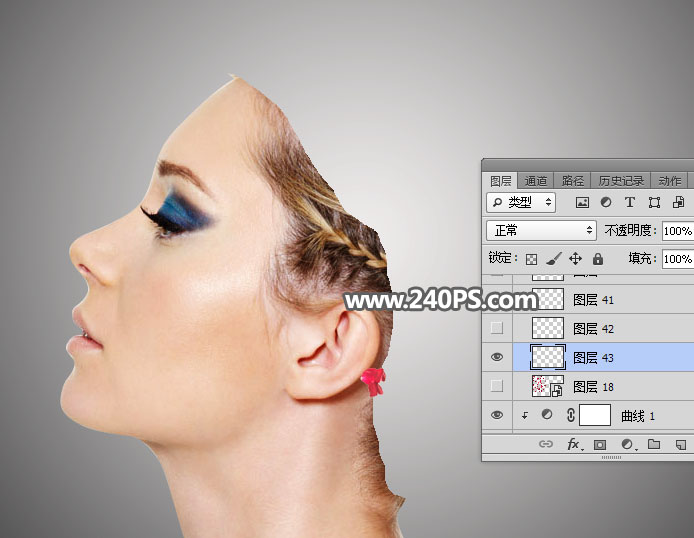
Task: Filter layers by type (T) icon
Action: 629,203
